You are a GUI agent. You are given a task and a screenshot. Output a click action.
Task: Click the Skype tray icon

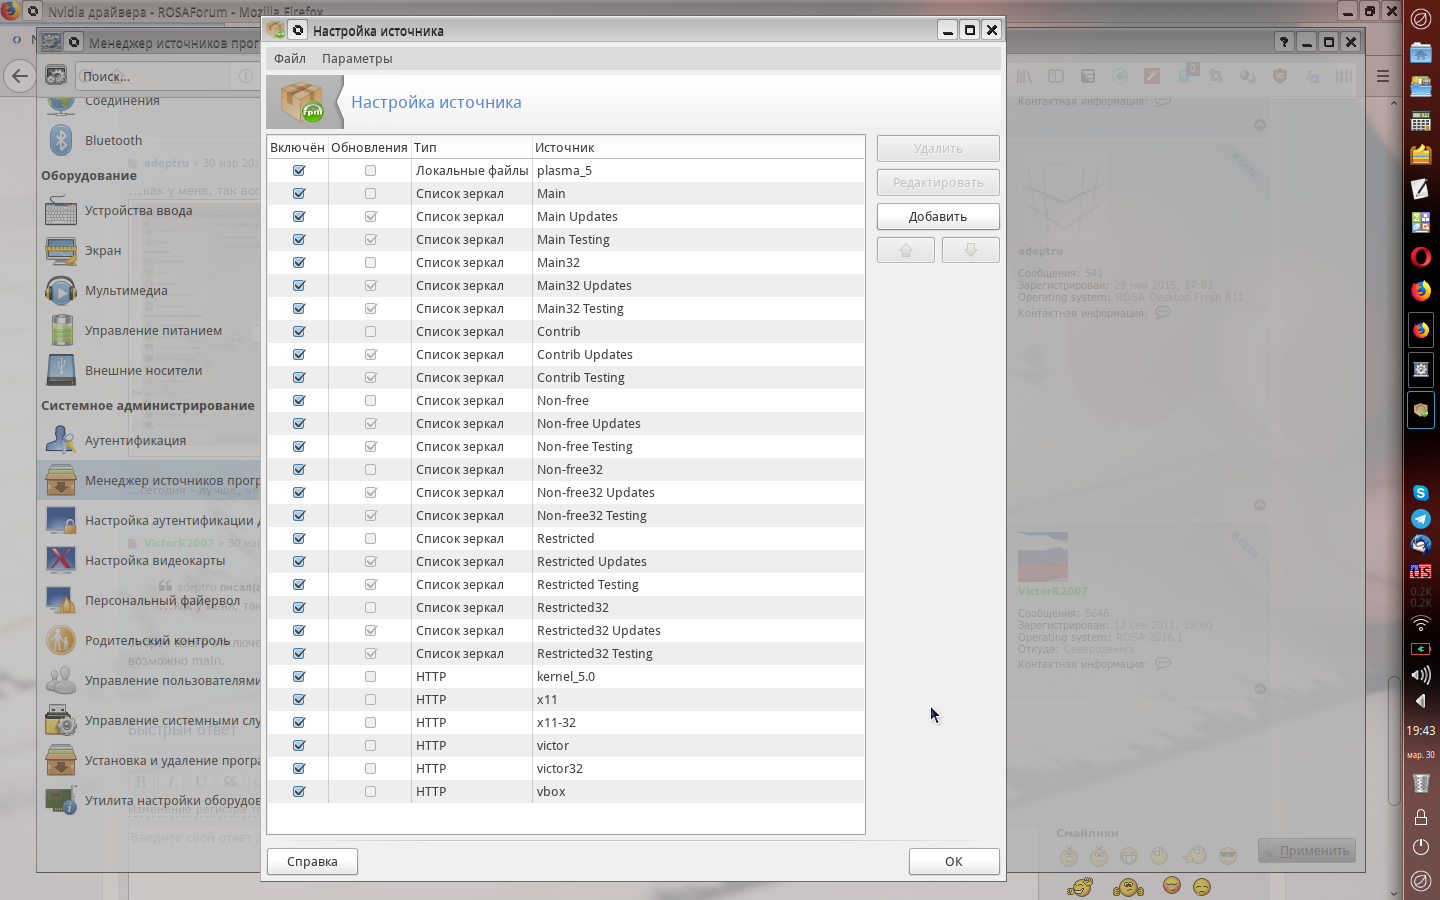[x=1420, y=493]
